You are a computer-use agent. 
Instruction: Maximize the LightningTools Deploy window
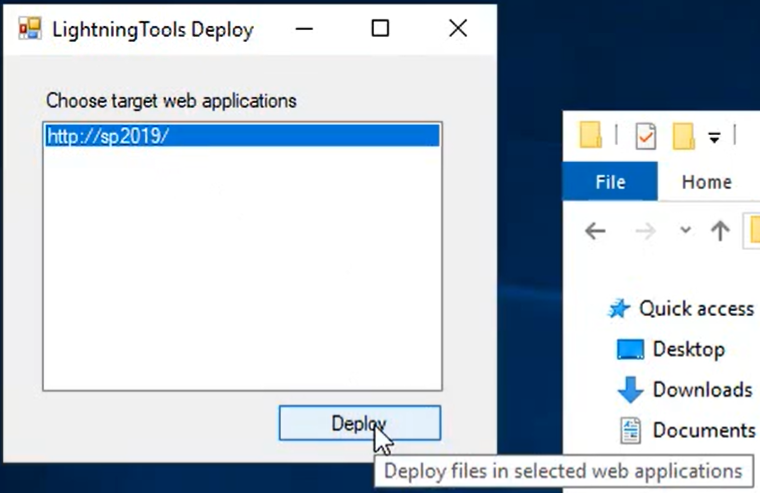(380, 29)
